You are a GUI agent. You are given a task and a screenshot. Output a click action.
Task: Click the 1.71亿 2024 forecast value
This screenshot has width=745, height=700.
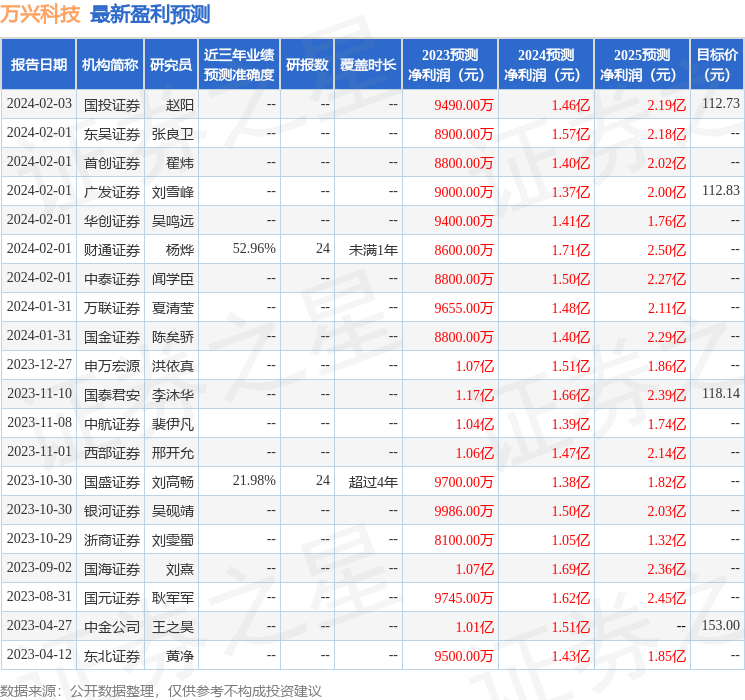tap(571, 250)
